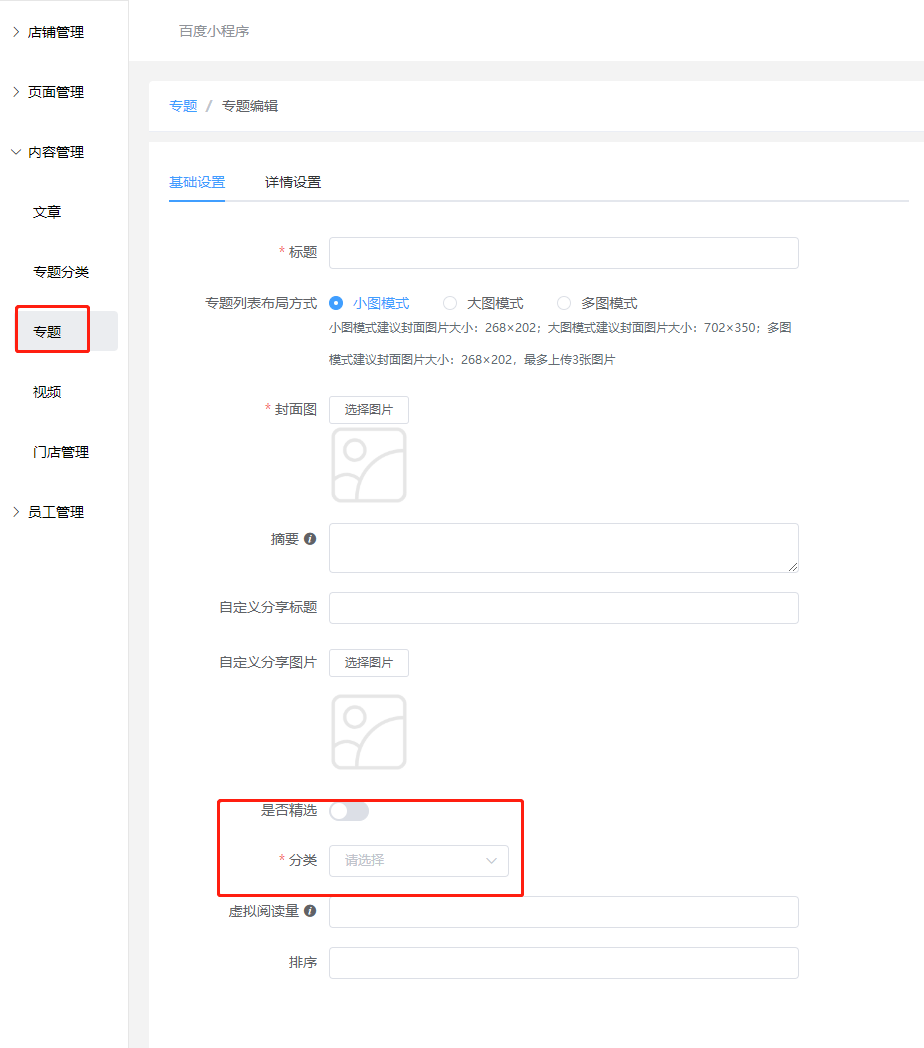
Task: Click the info icon beside 摘要
Action: 310,539
